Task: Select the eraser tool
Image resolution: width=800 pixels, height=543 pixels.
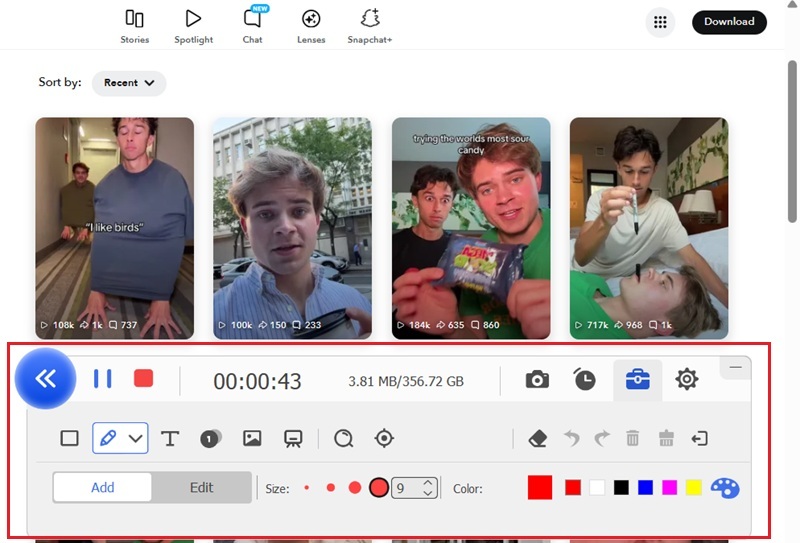Action: click(x=538, y=438)
